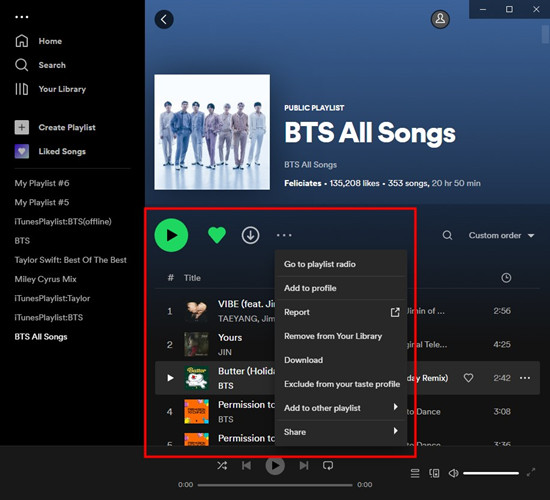
Task: Skip to next track
Action: tap(304, 466)
